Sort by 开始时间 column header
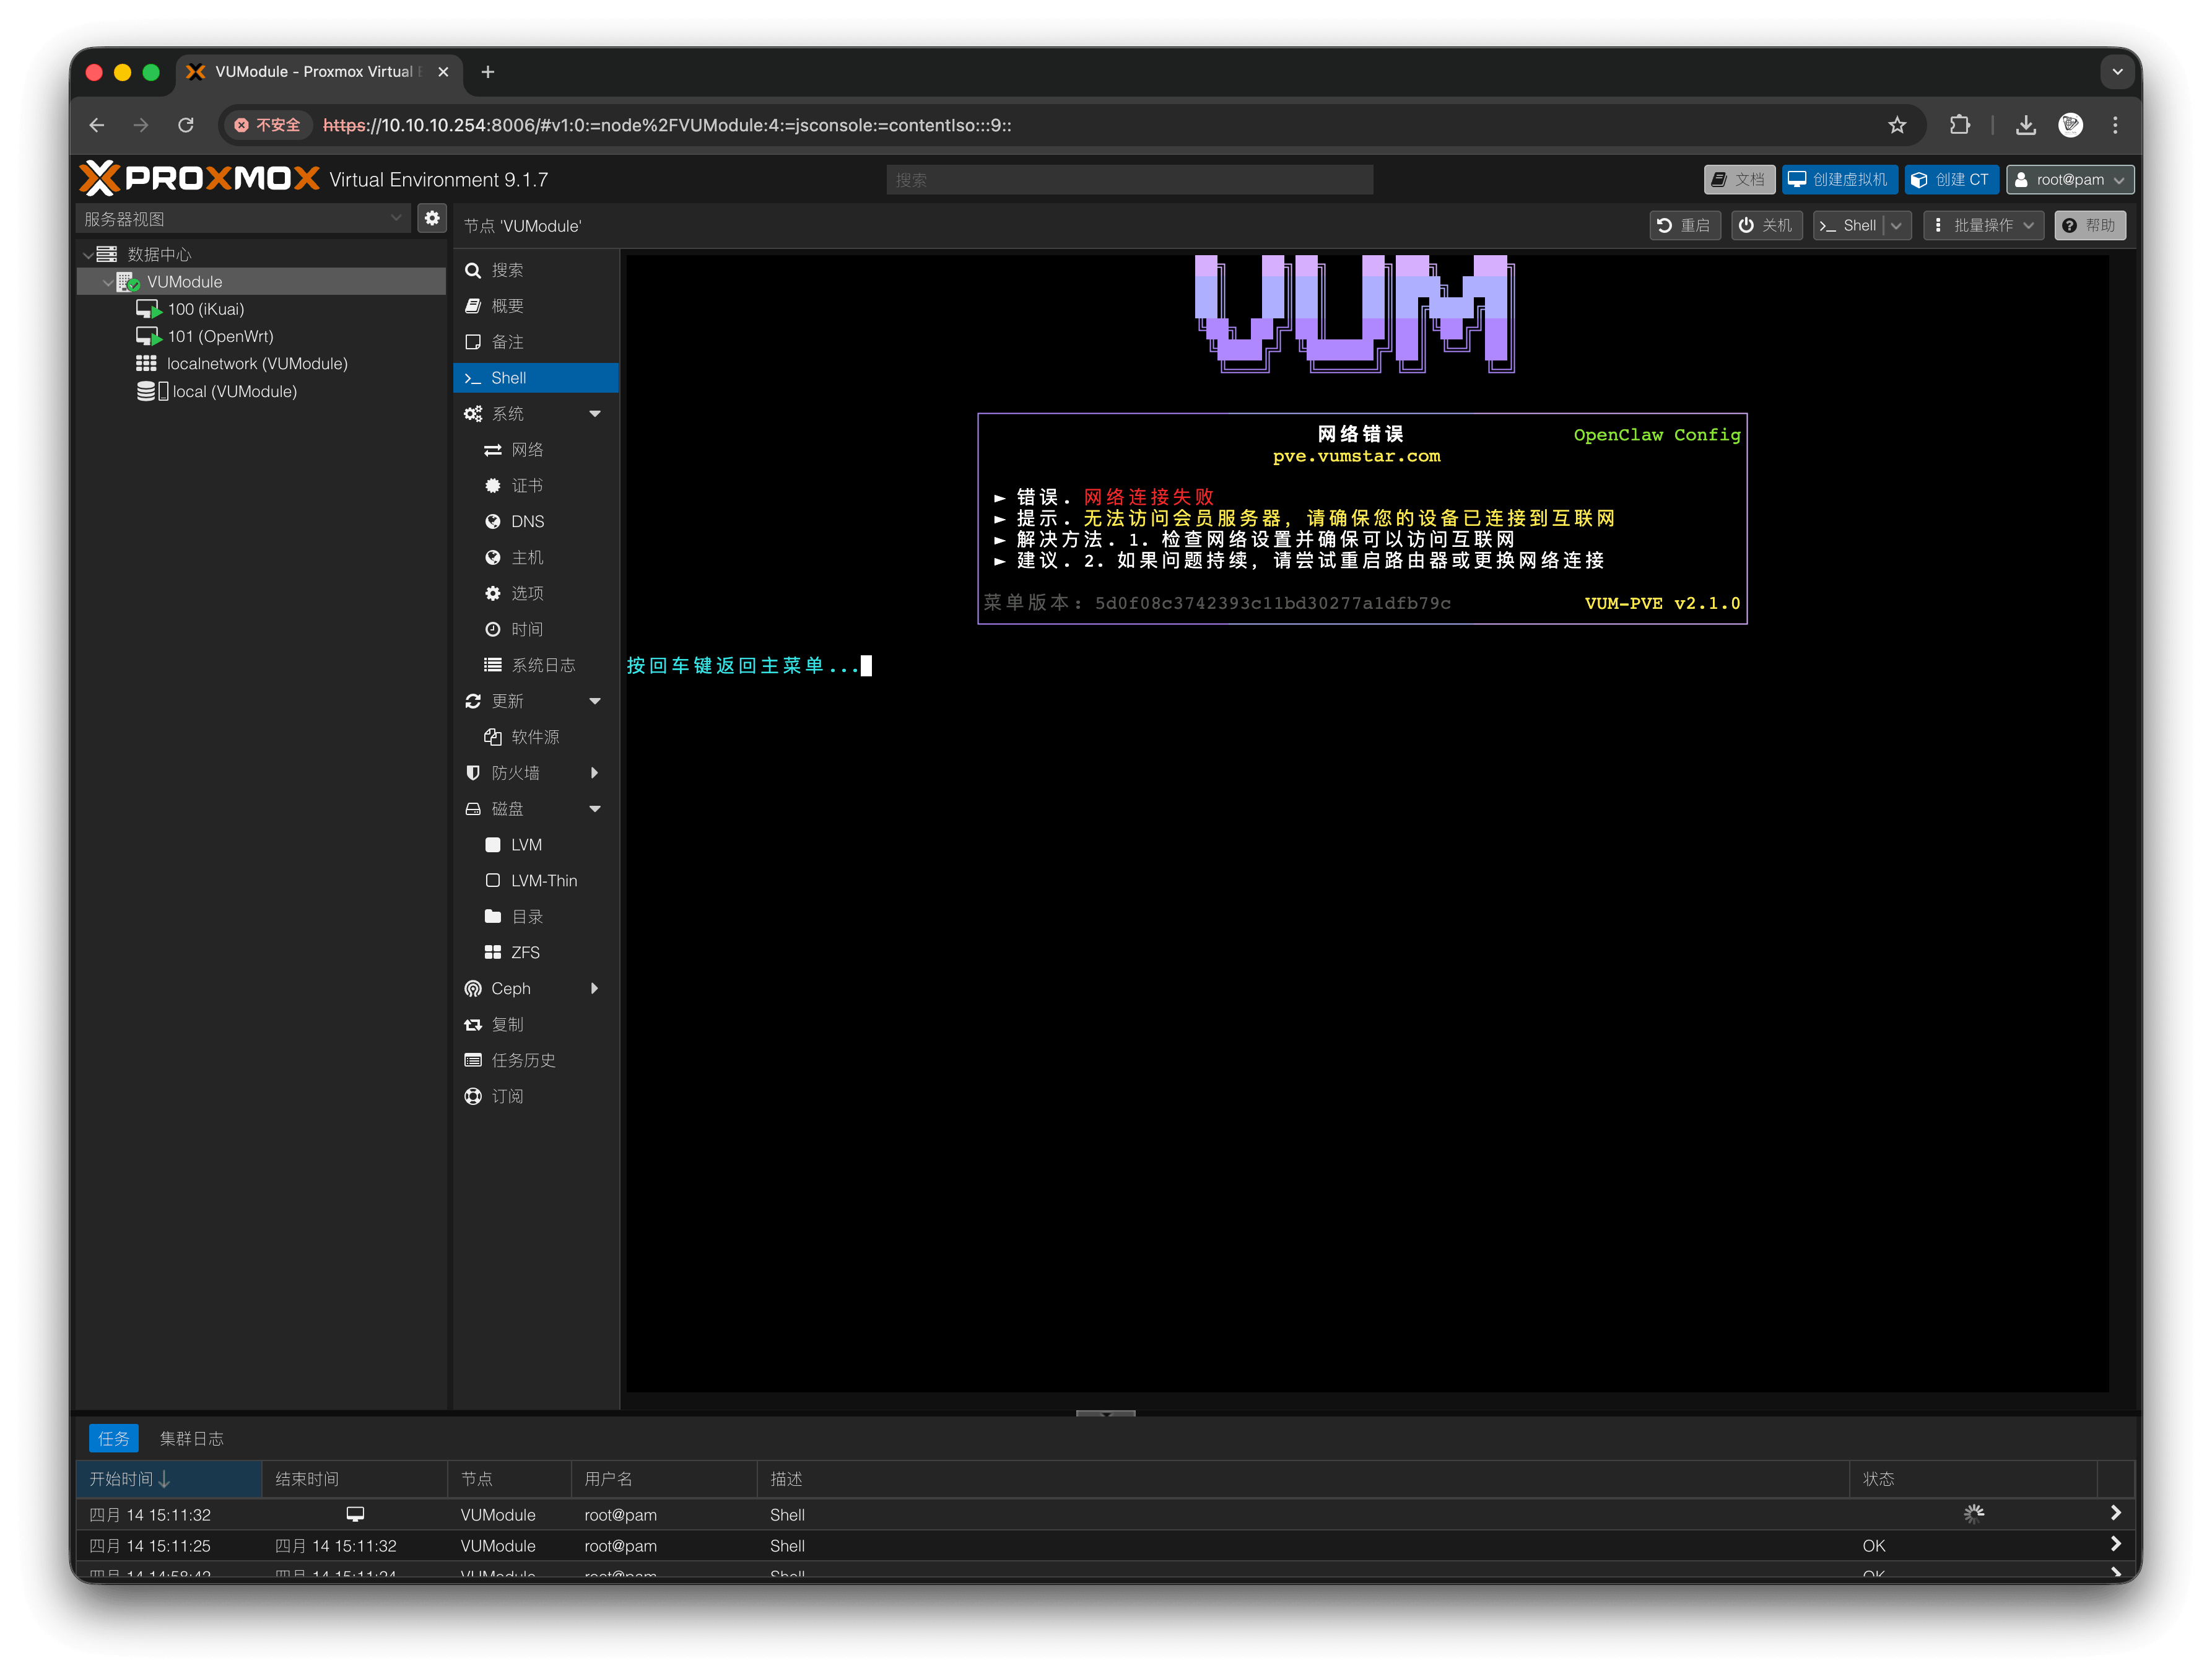This screenshot has width=2212, height=1676. (x=169, y=1480)
